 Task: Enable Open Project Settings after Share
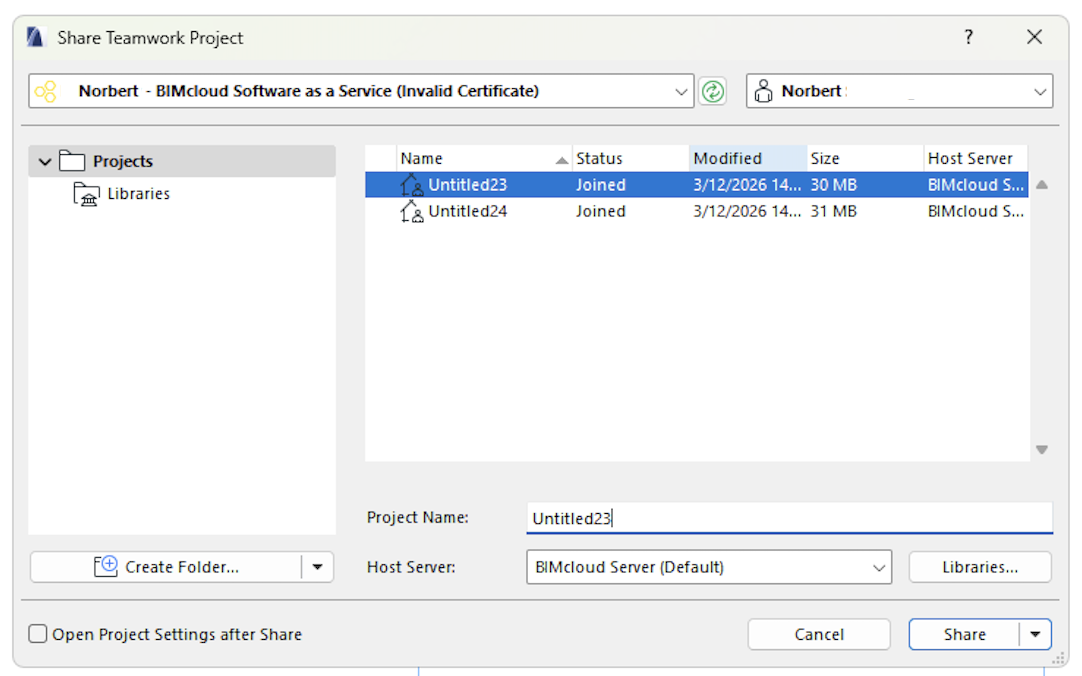(x=38, y=634)
